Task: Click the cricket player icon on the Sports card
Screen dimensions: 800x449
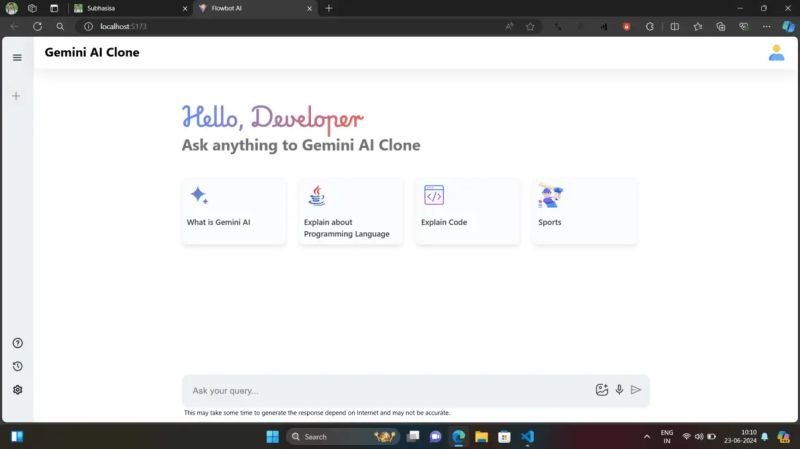Action: [551, 195]
